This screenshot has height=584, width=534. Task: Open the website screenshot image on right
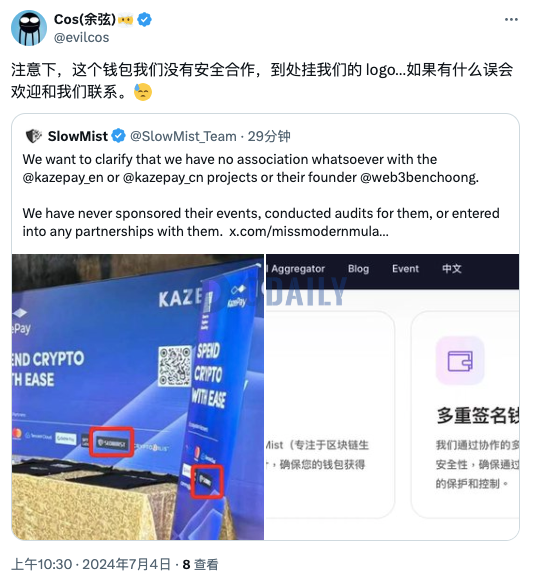(392, 397)
